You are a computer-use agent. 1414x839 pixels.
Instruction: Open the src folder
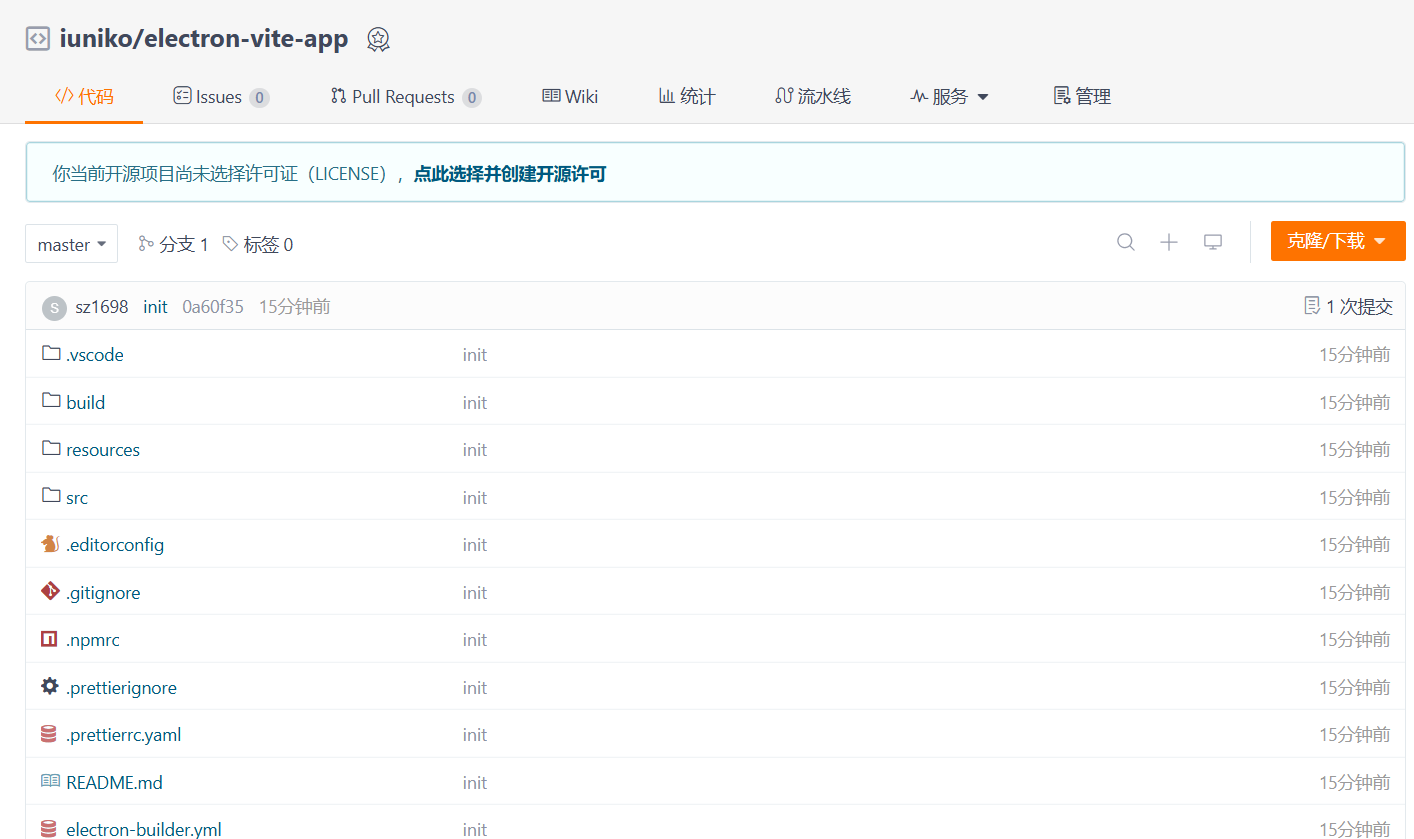77,497
